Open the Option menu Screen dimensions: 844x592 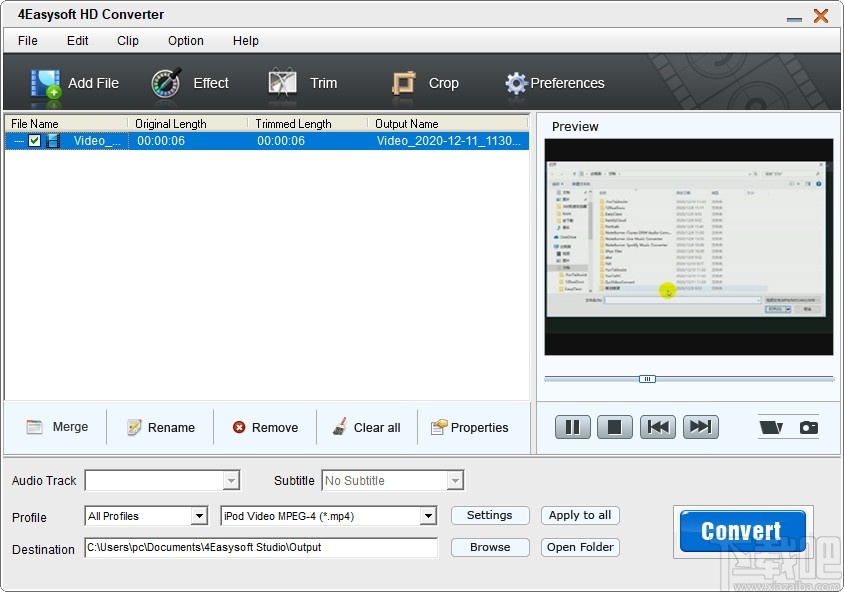185,41
